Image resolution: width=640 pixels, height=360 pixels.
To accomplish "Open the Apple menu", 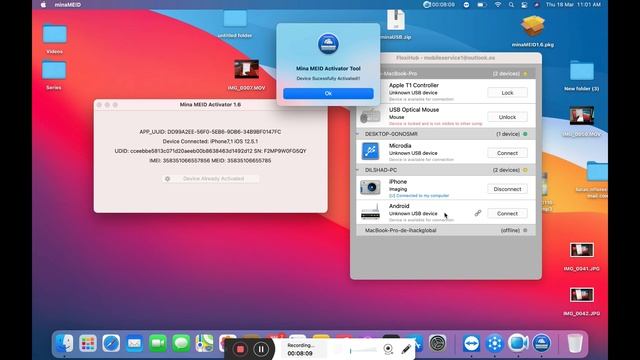I will 44,4.
